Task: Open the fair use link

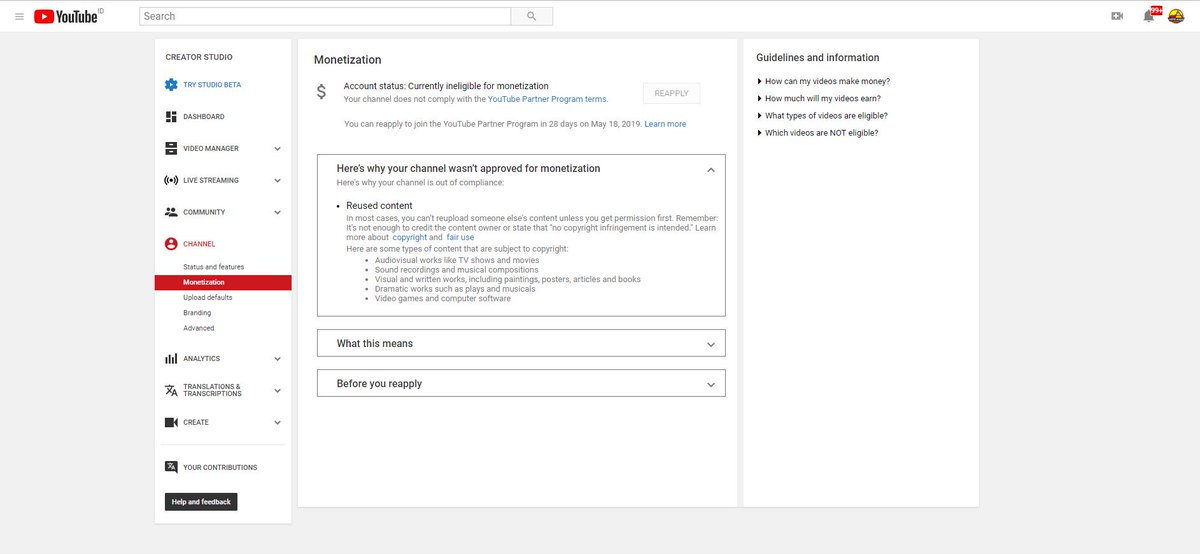Action: [x=460, y=237]
